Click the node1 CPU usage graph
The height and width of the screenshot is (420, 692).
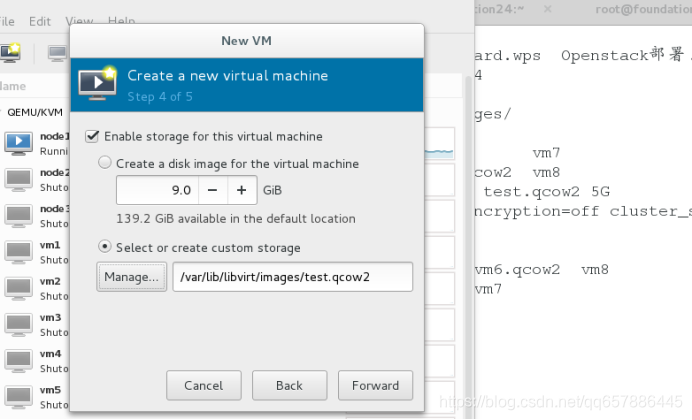click(x=439, y=143)
